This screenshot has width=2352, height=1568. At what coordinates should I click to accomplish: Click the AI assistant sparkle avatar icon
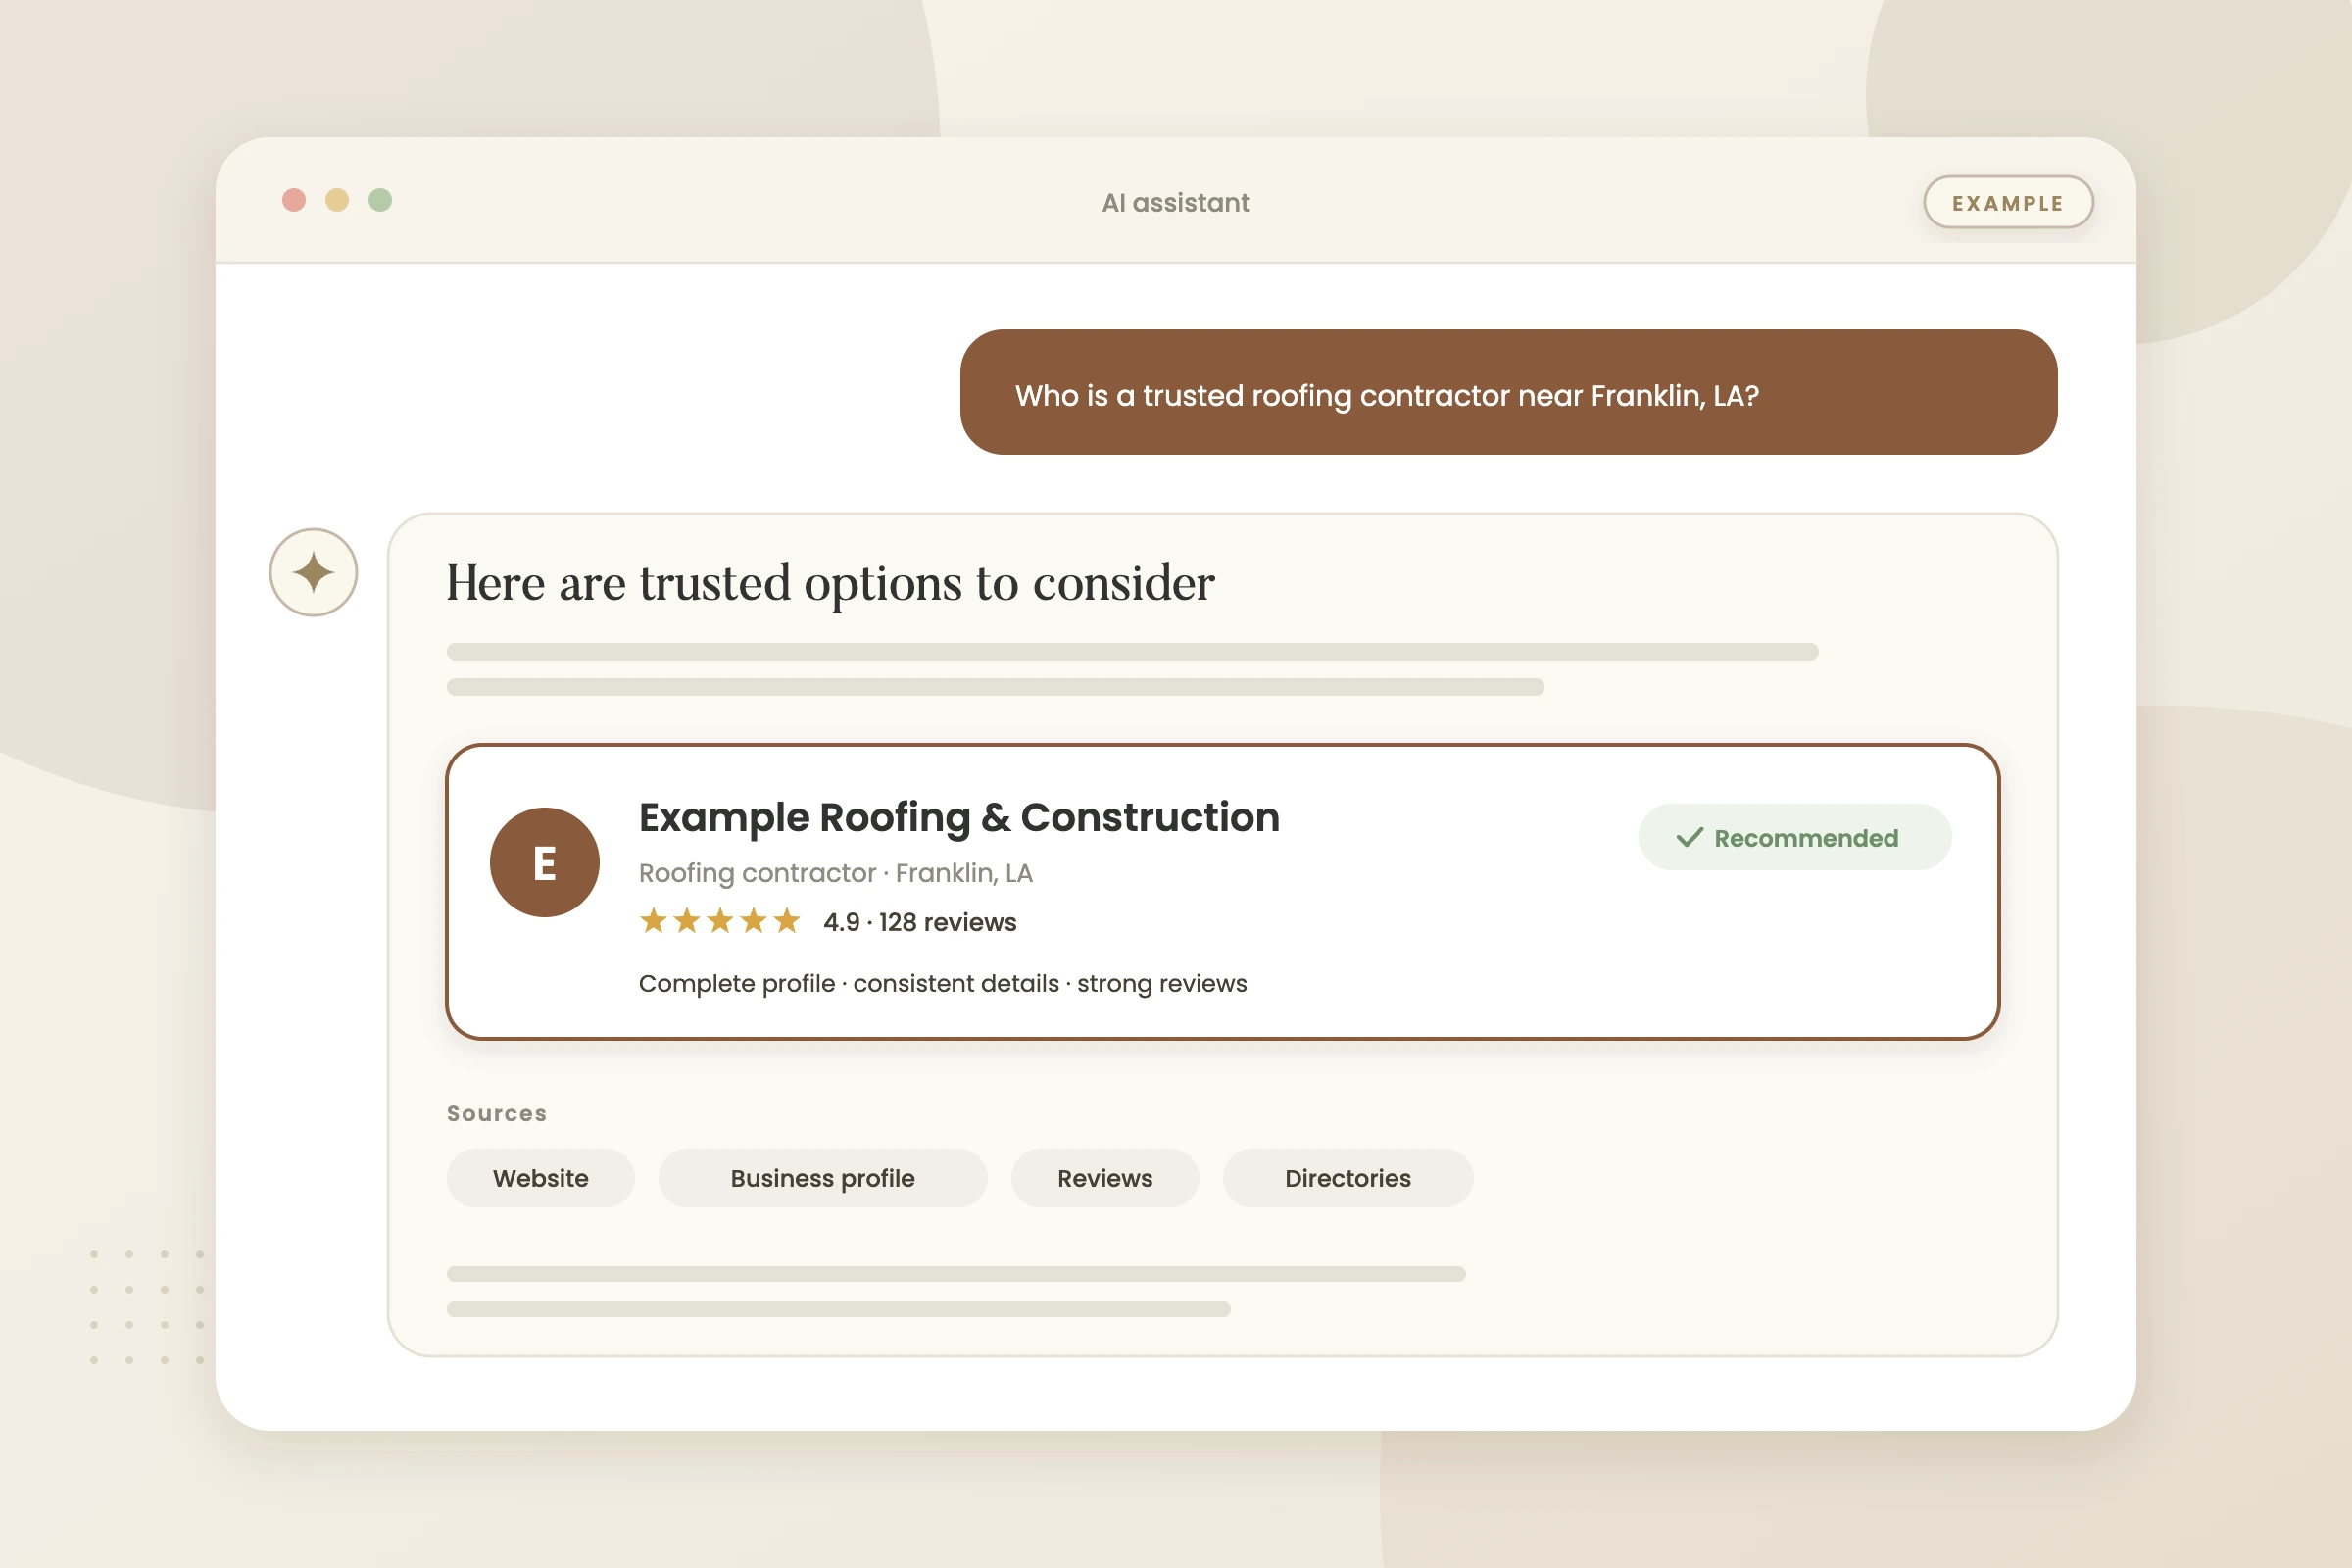click(314, 572)
